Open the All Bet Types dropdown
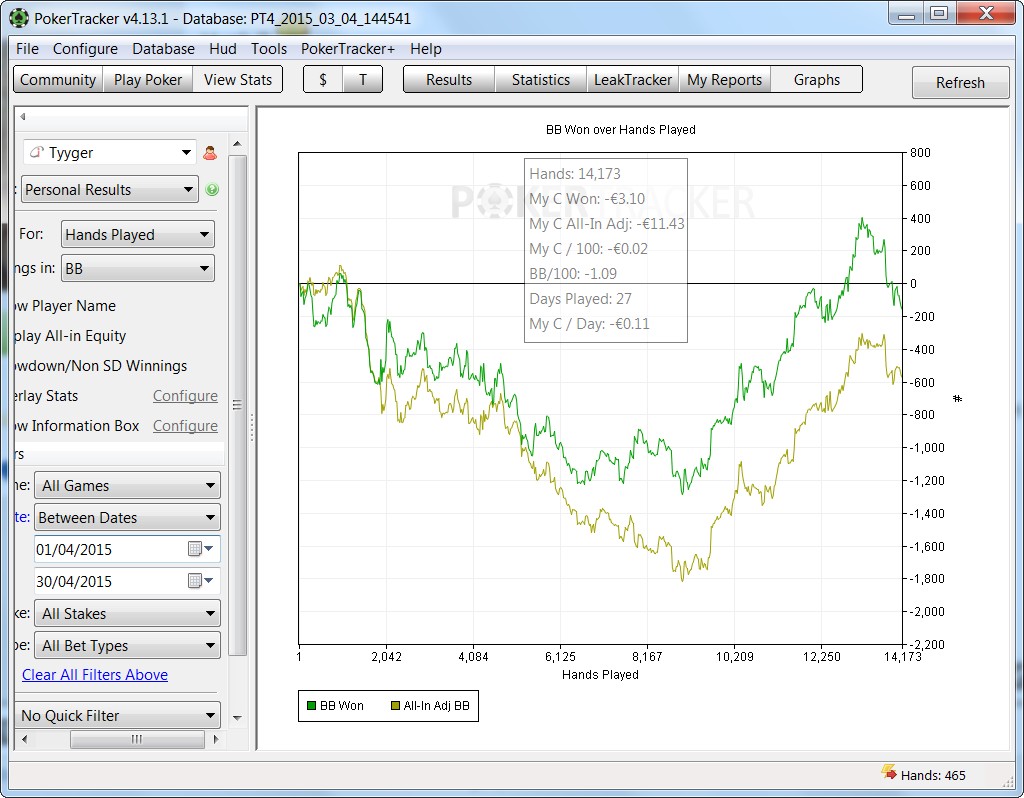Image resolution: width=1024 pixels, height=798 pixels. tap(127, 645)
